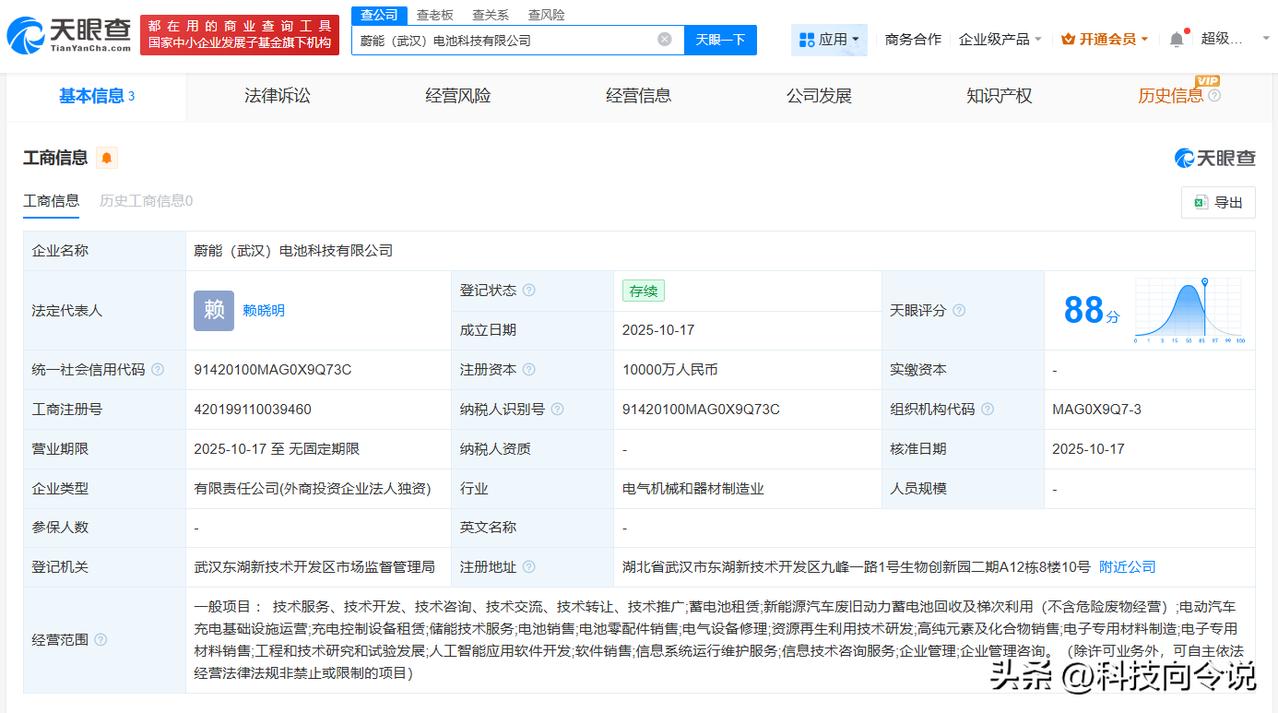
Task: Click the Excel icon beside 导出
Action: [x=1199, y=202]
